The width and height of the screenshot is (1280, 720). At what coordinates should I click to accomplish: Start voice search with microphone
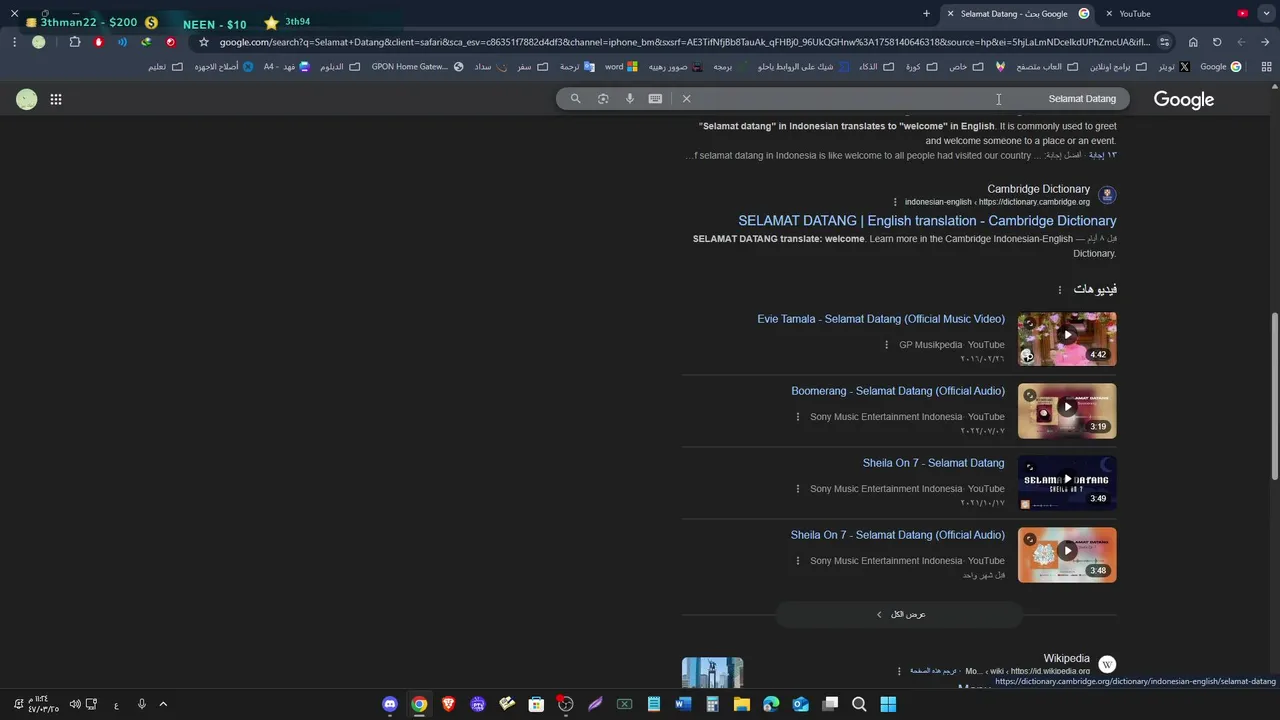(630, 99)
